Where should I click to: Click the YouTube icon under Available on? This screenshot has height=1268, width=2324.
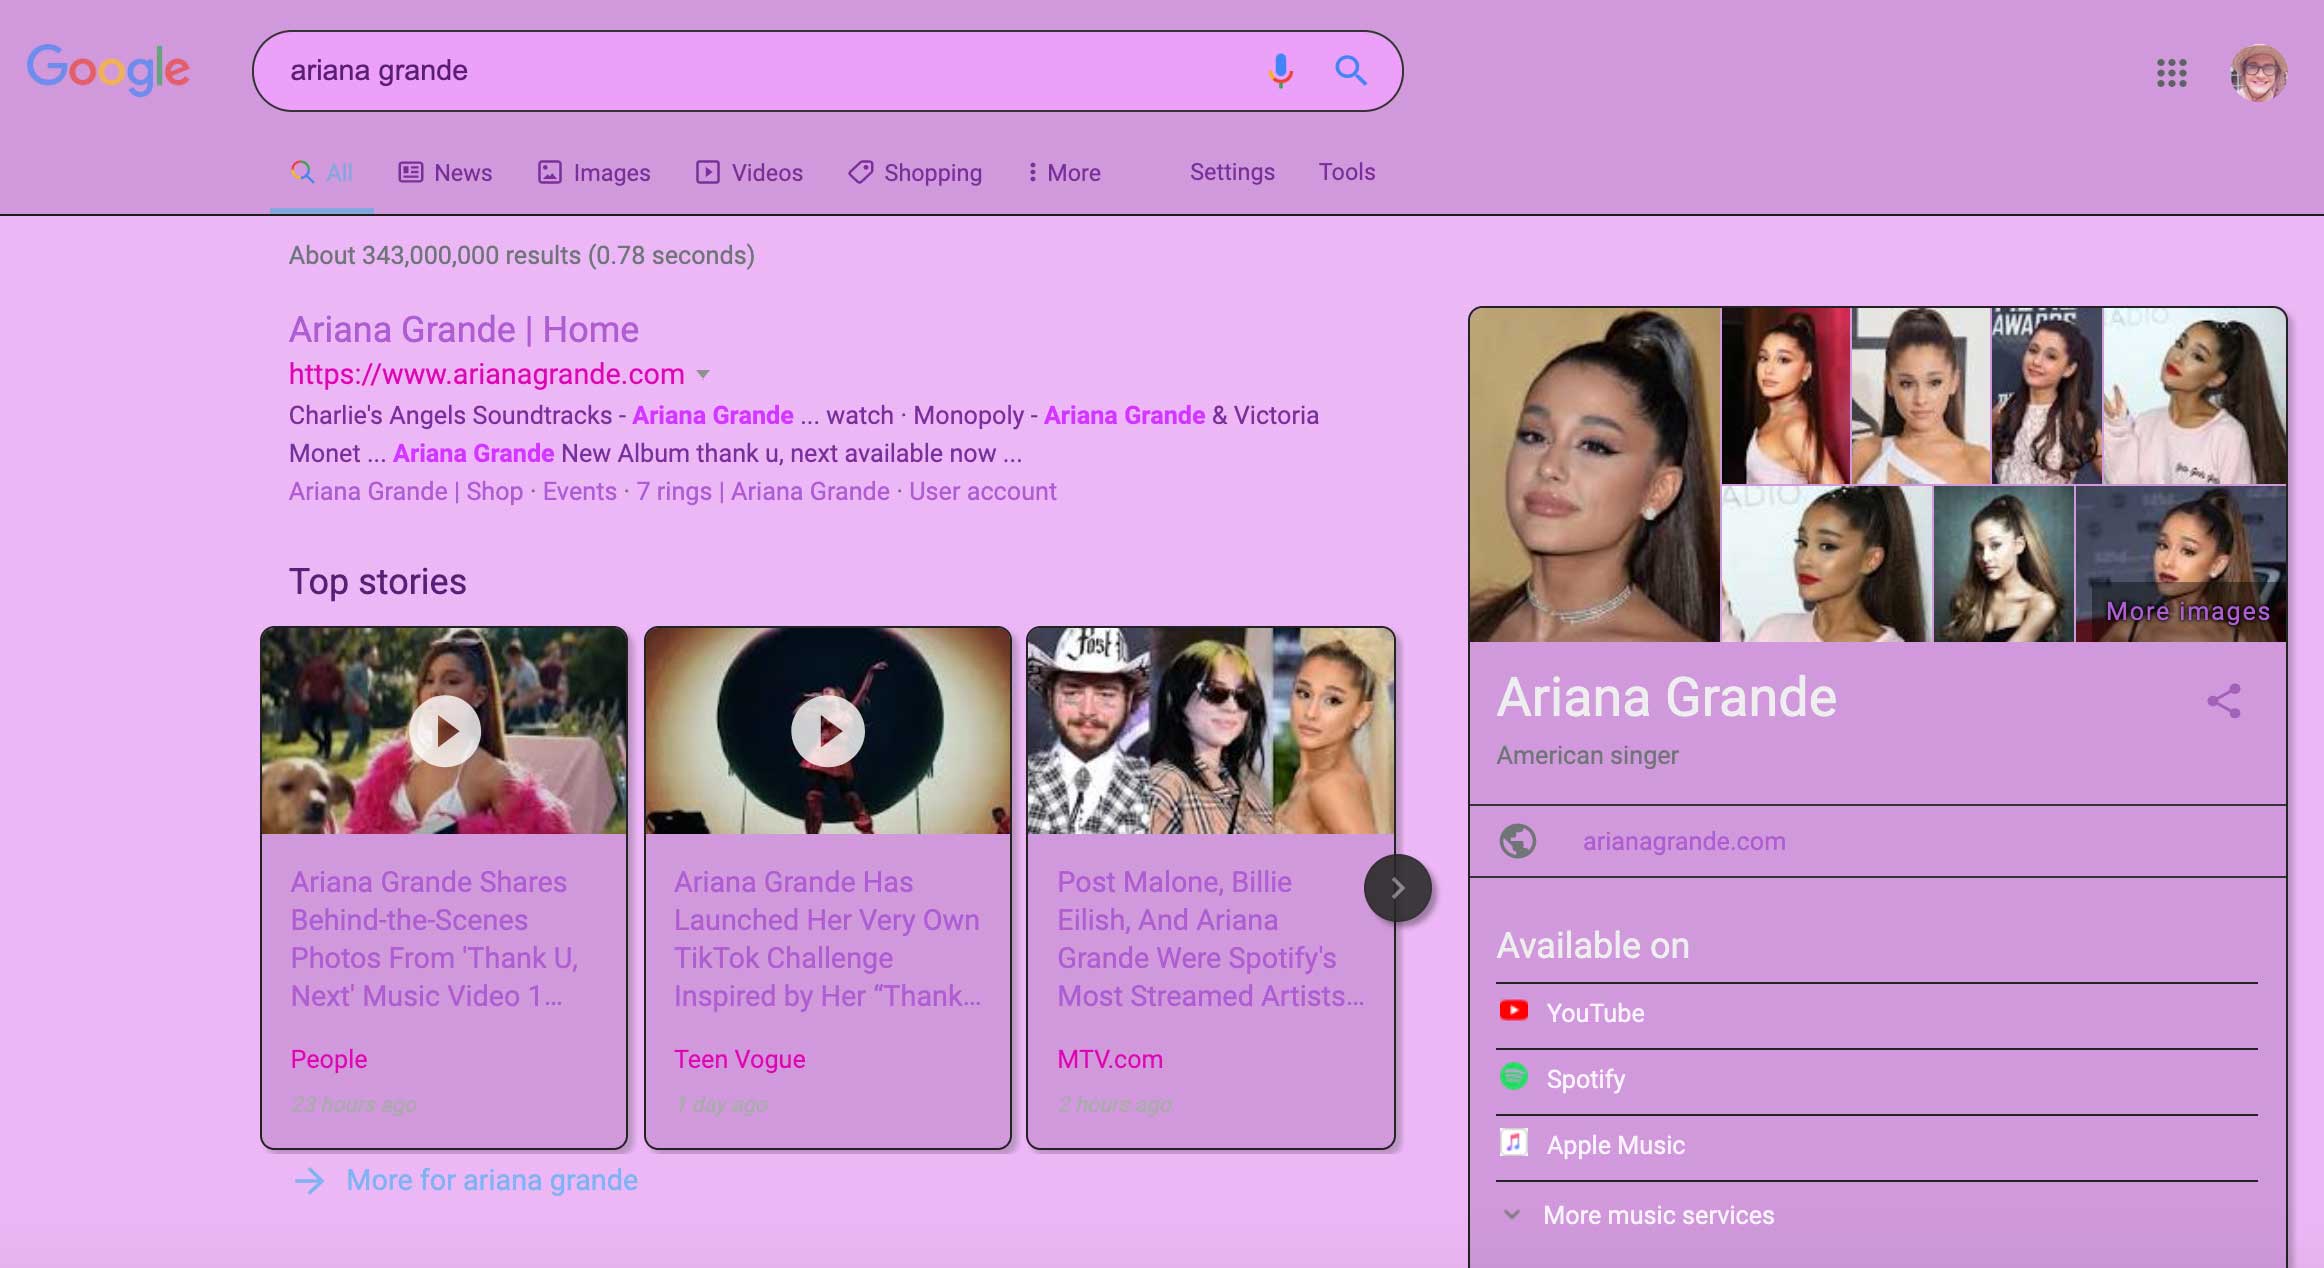click(1515, 1011)
